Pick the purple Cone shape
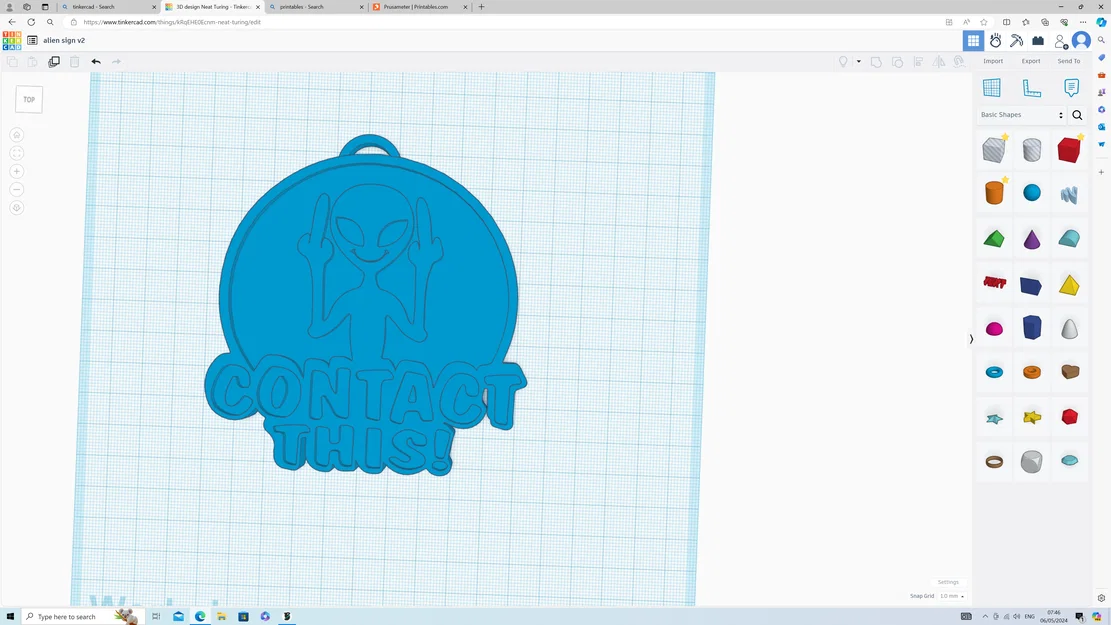The width and height of the screenshot is (1111, 625). [1032, 239]
